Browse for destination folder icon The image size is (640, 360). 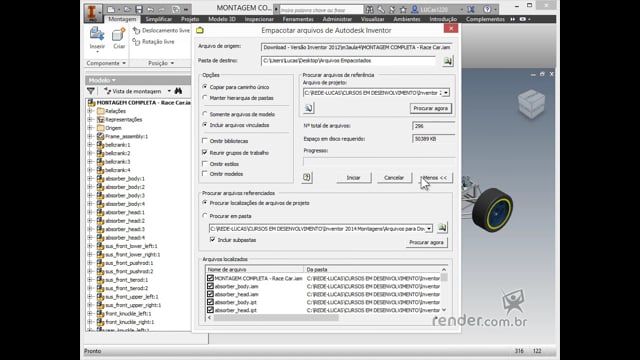(447, 61)
